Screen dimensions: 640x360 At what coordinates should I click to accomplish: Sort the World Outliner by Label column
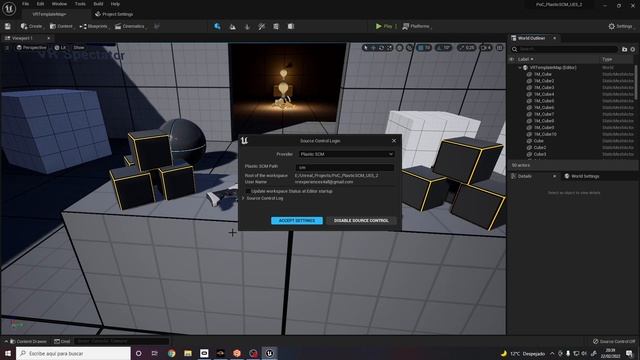click(x=525, y=59)
